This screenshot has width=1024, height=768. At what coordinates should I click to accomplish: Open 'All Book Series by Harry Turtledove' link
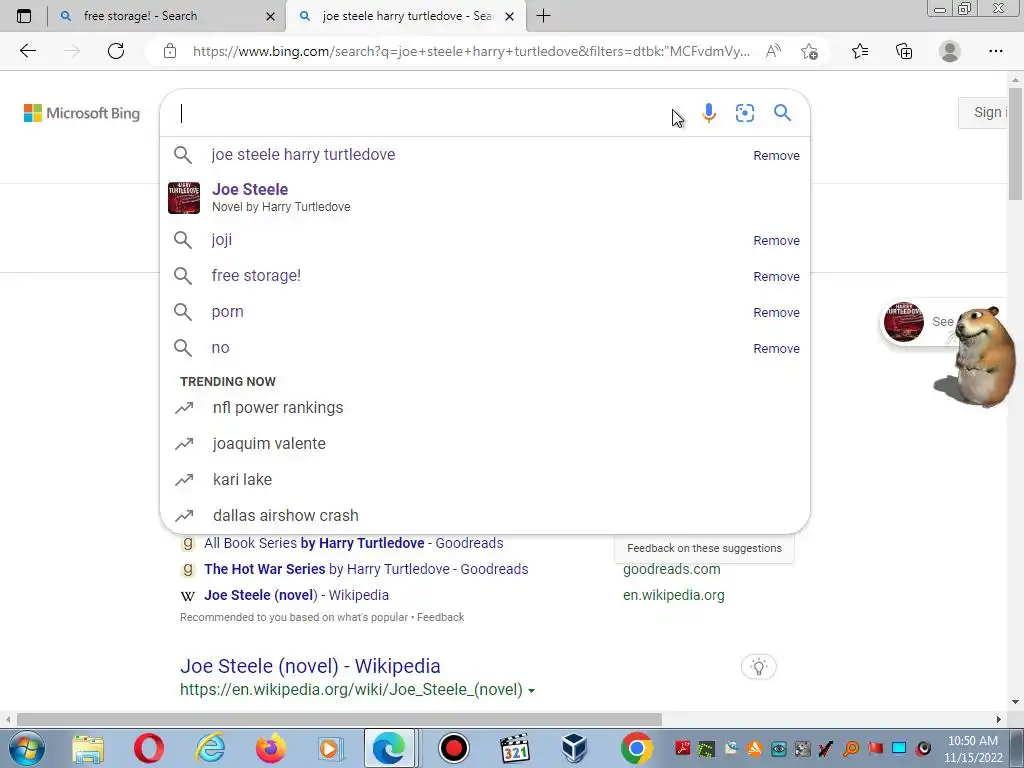click(x=353, y=543)
